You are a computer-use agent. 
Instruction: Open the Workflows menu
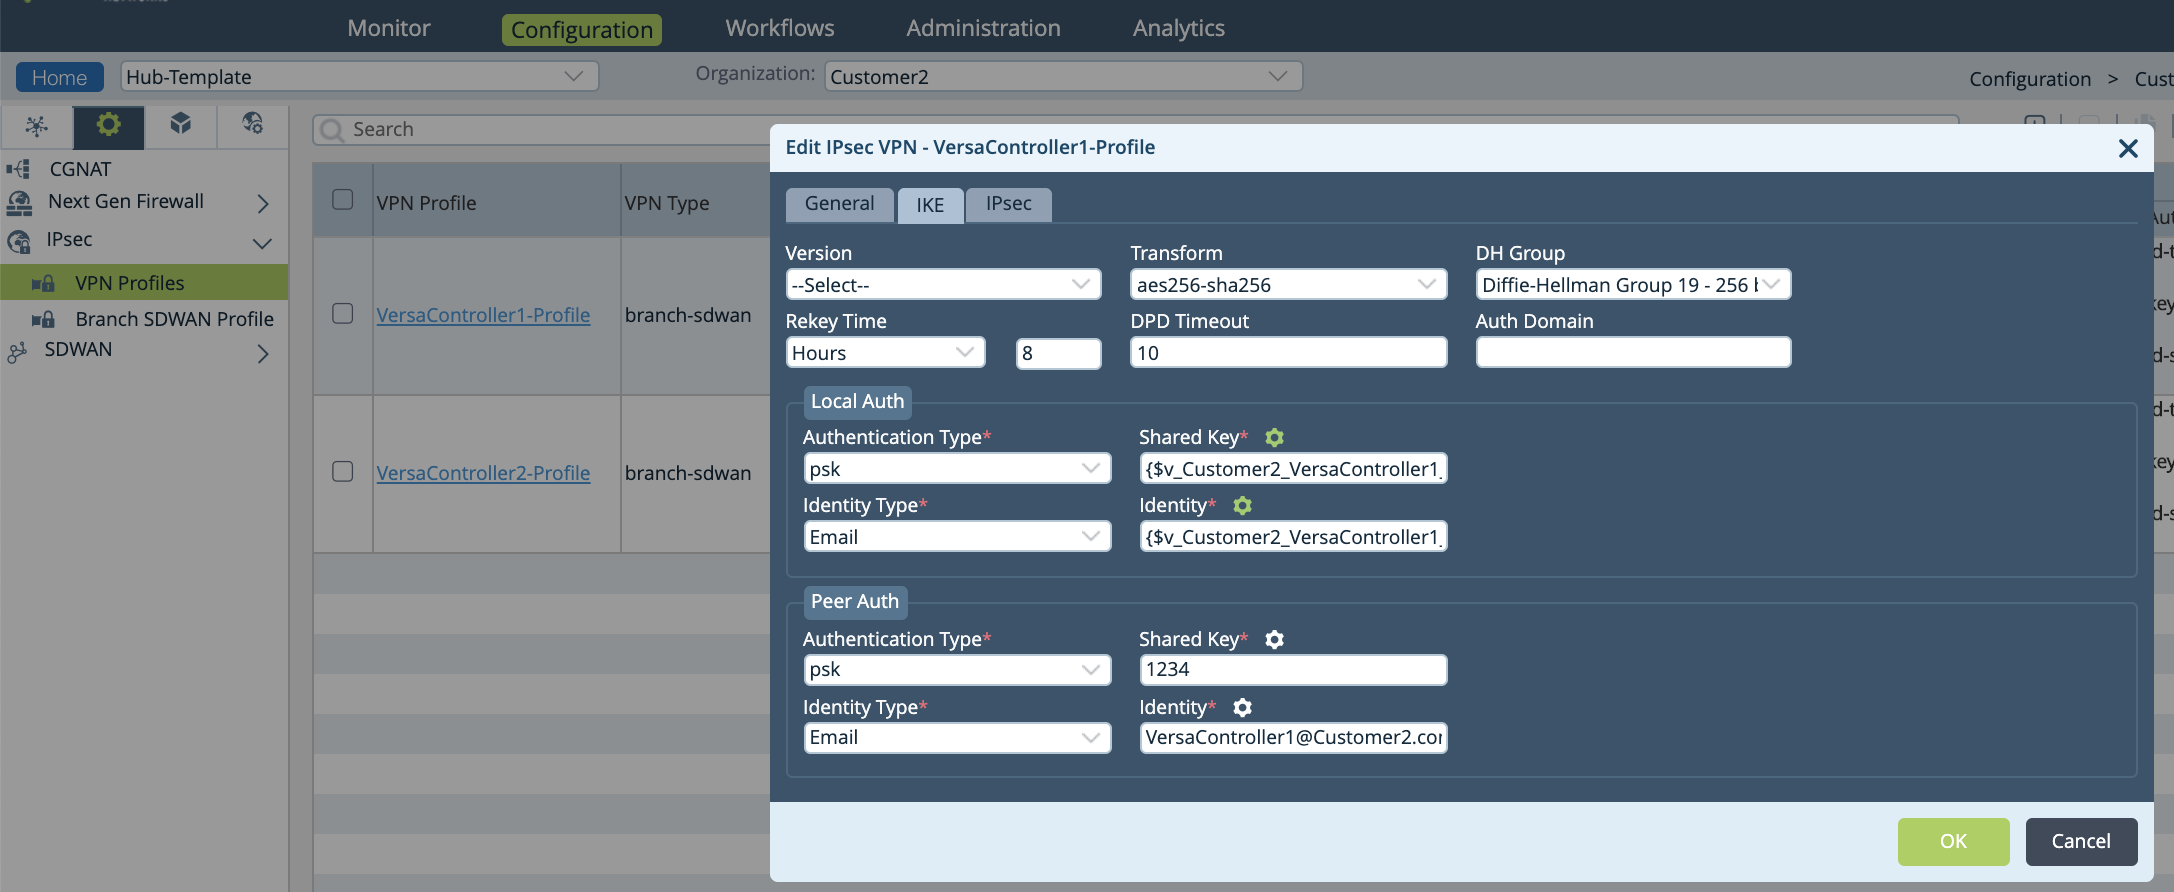coord(780,28)
